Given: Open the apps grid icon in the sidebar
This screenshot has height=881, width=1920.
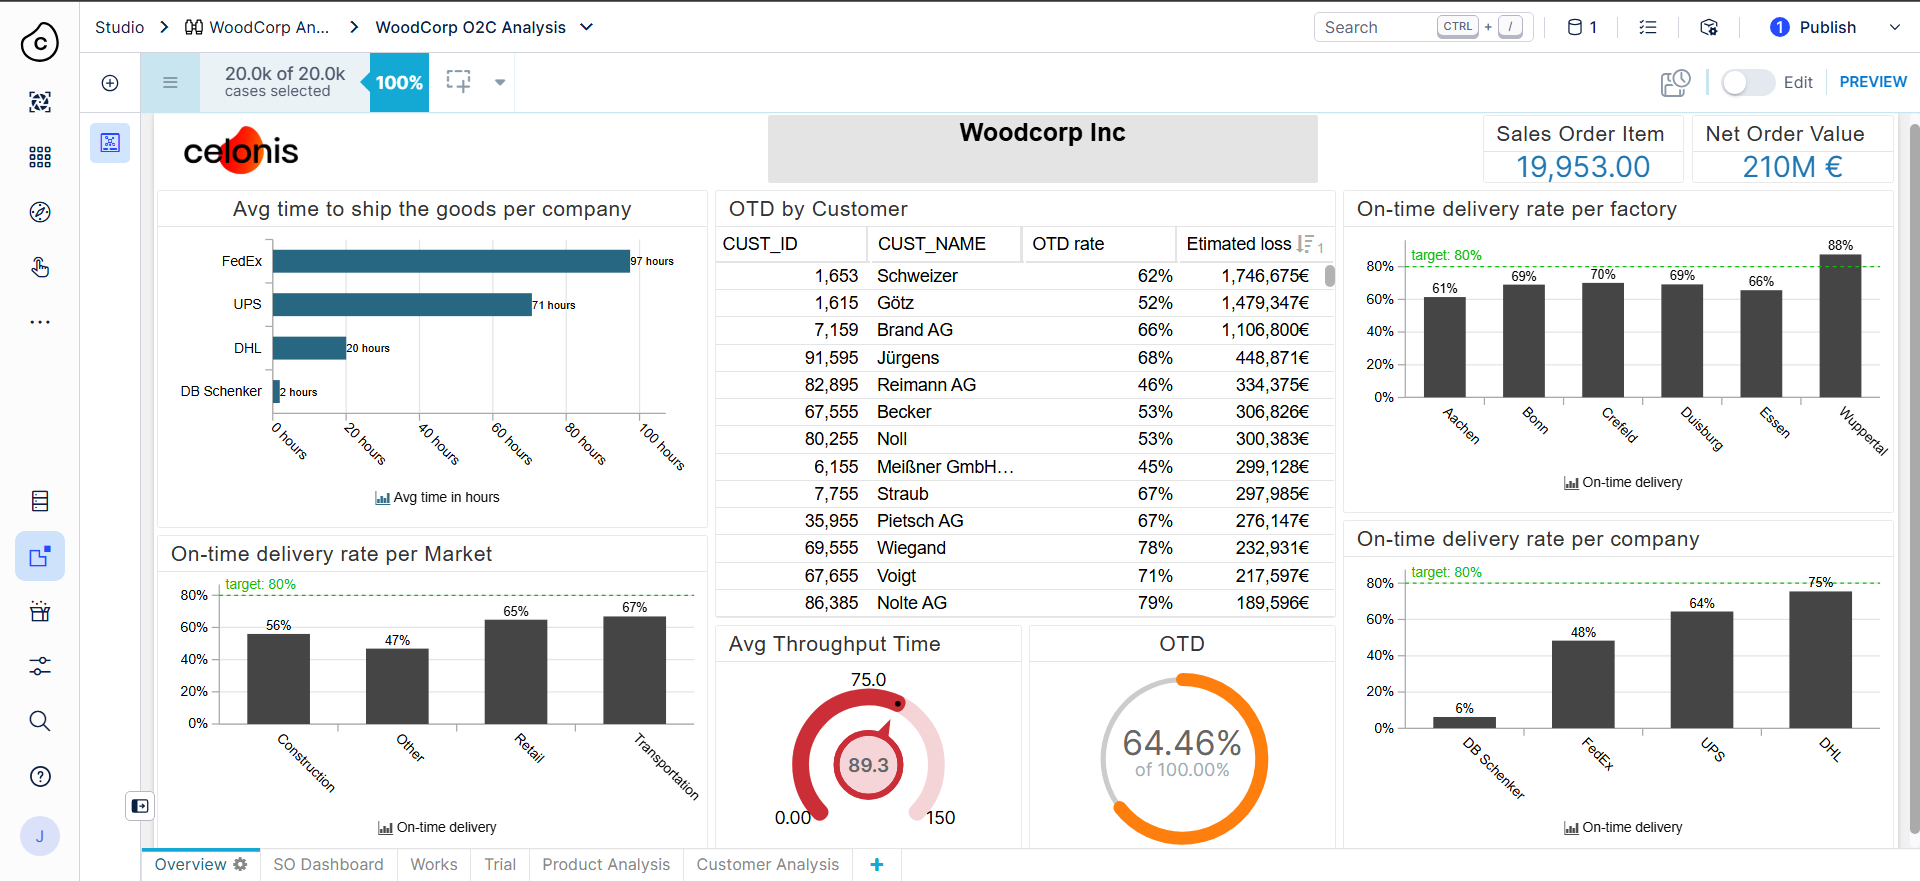Looking at the screenshot, I should 40,157.
